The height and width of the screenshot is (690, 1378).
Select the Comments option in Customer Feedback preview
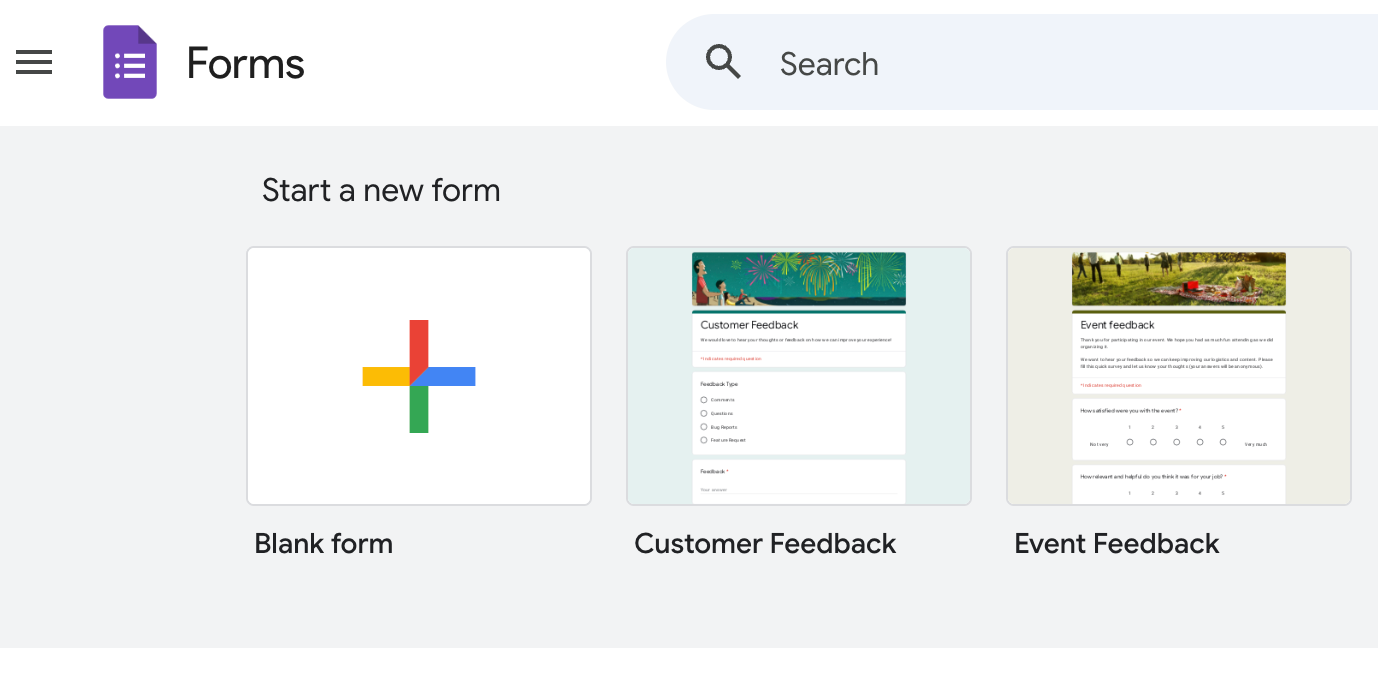click(703, 399)
